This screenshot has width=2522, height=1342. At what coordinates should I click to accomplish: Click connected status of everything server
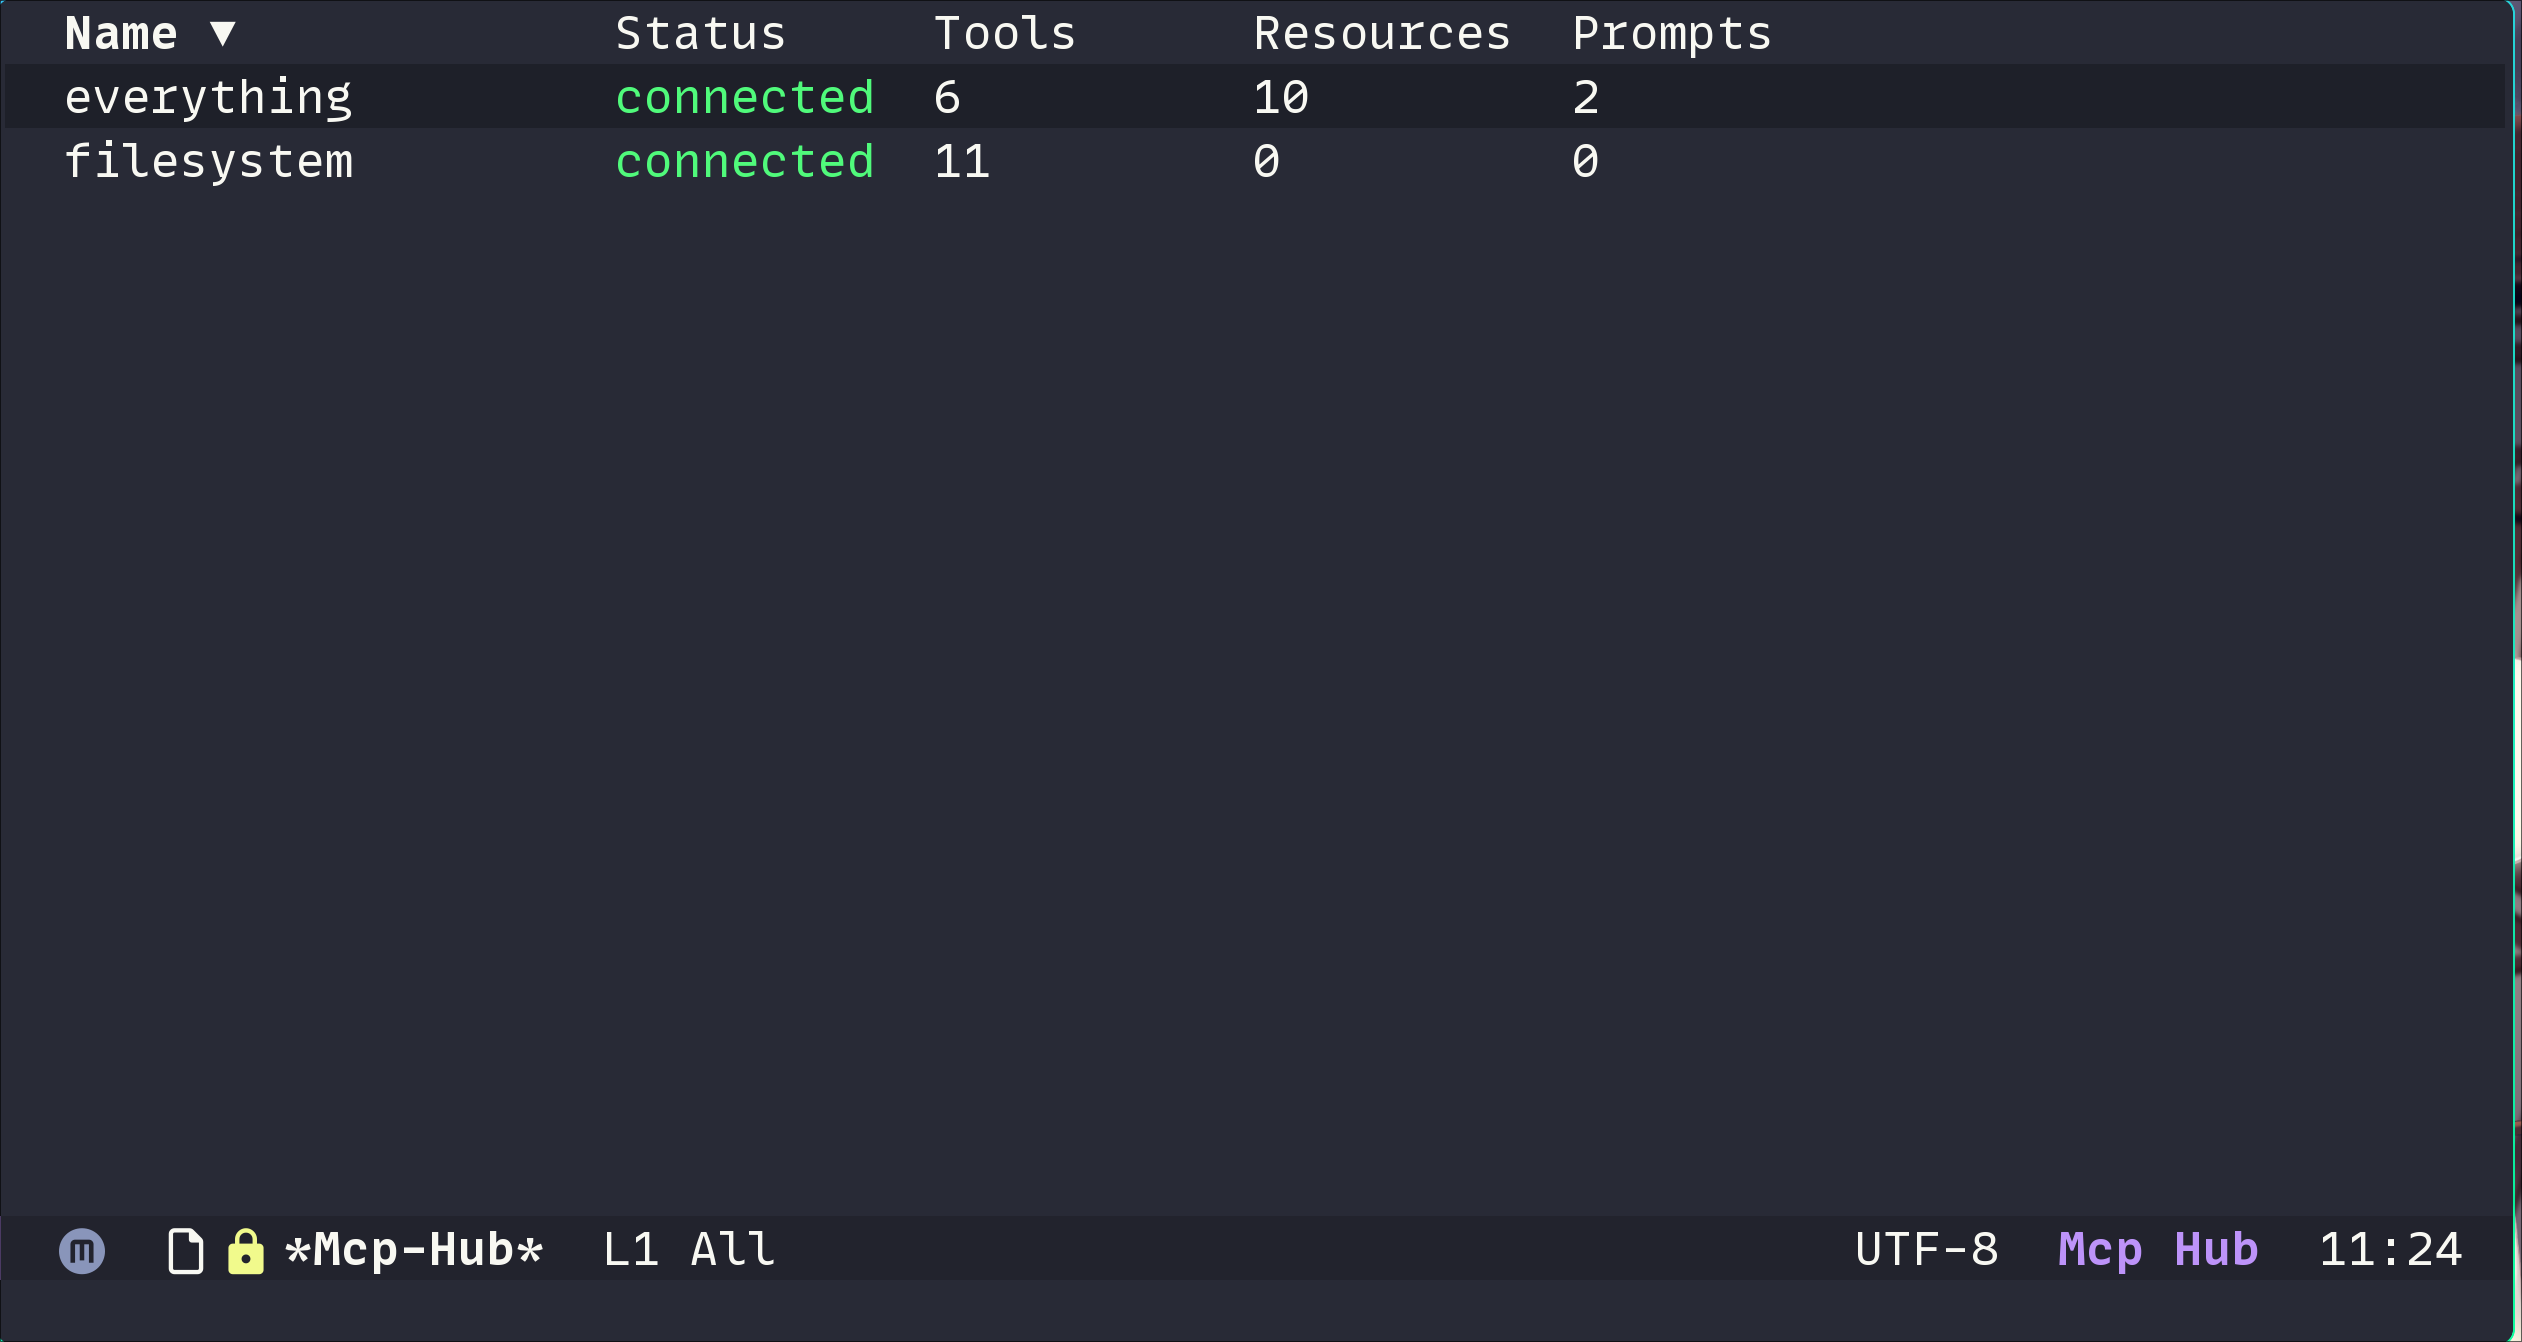744,98
